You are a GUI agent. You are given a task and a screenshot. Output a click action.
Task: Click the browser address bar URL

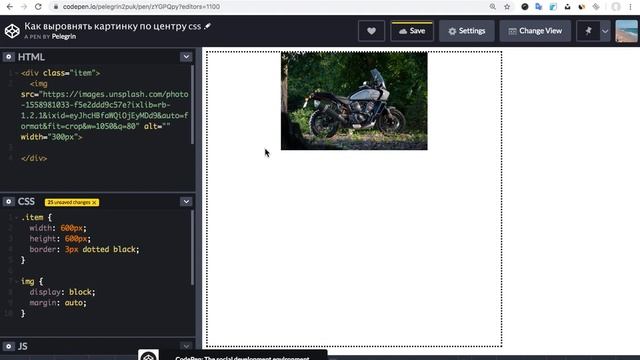tap(141, 7)
